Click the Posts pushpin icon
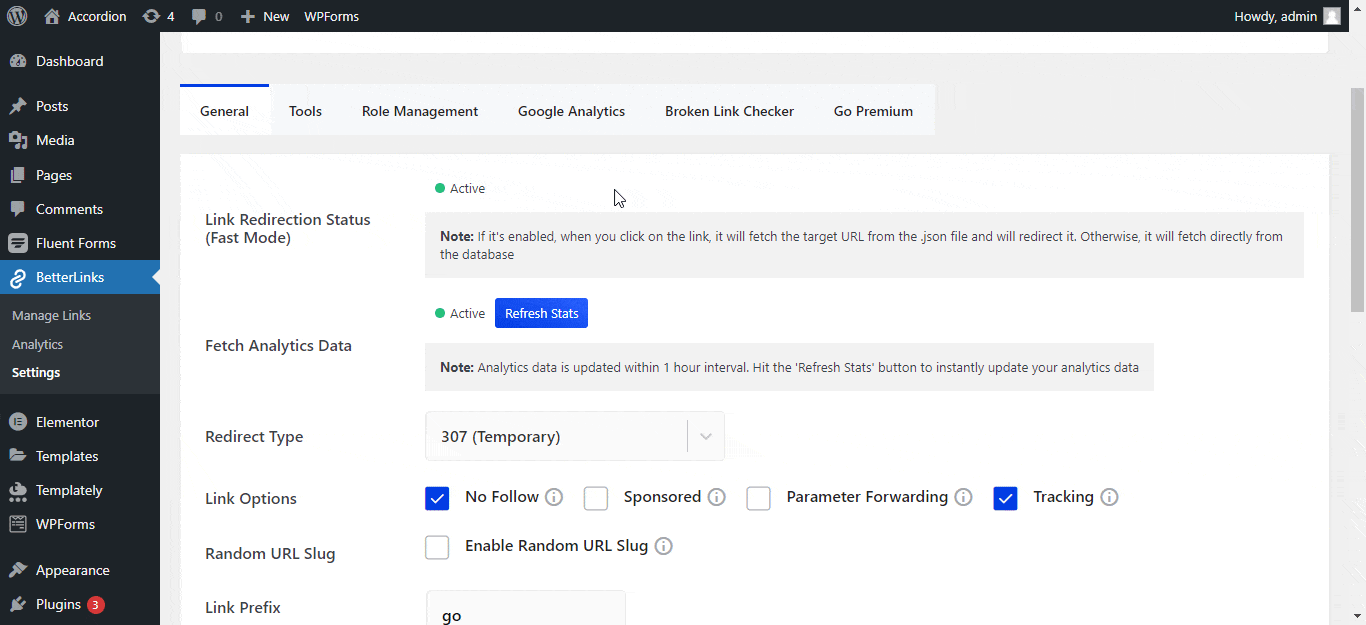The image size is (1366, 625). [x=18, y=106]
